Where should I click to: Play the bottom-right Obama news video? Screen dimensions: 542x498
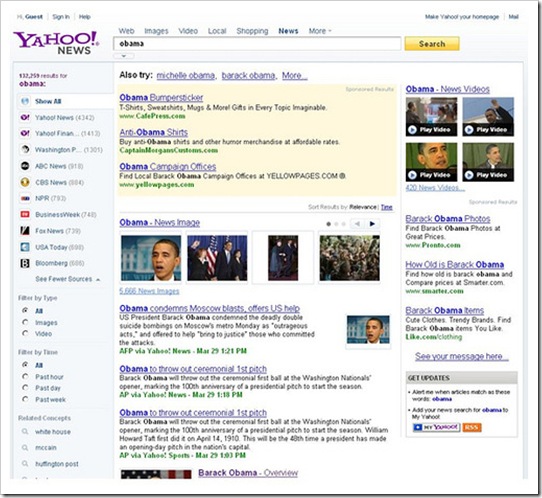(x=488, y=162)
